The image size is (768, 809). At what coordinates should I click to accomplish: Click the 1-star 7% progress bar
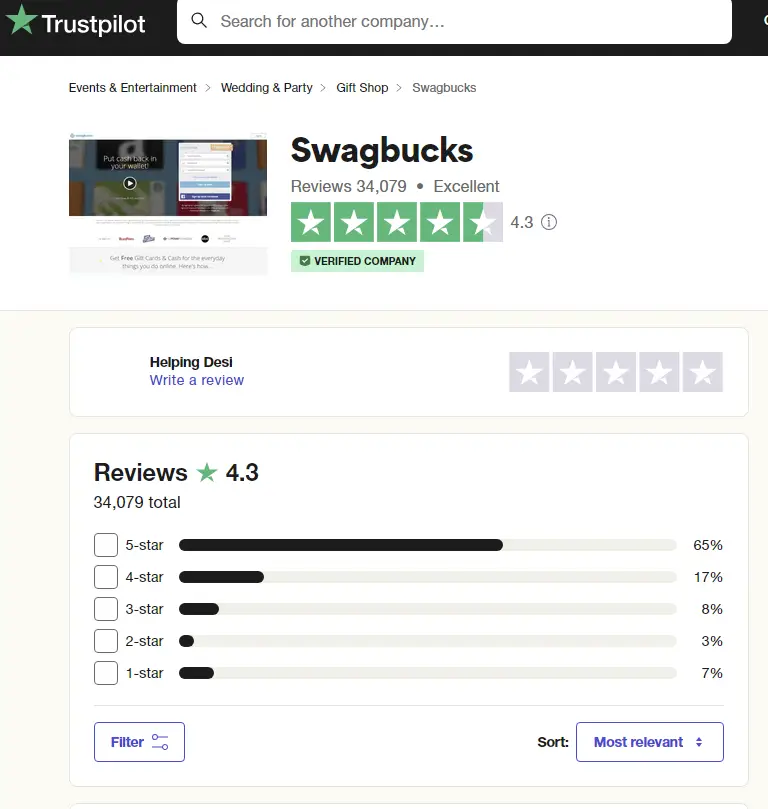click(x=428, y=673)
